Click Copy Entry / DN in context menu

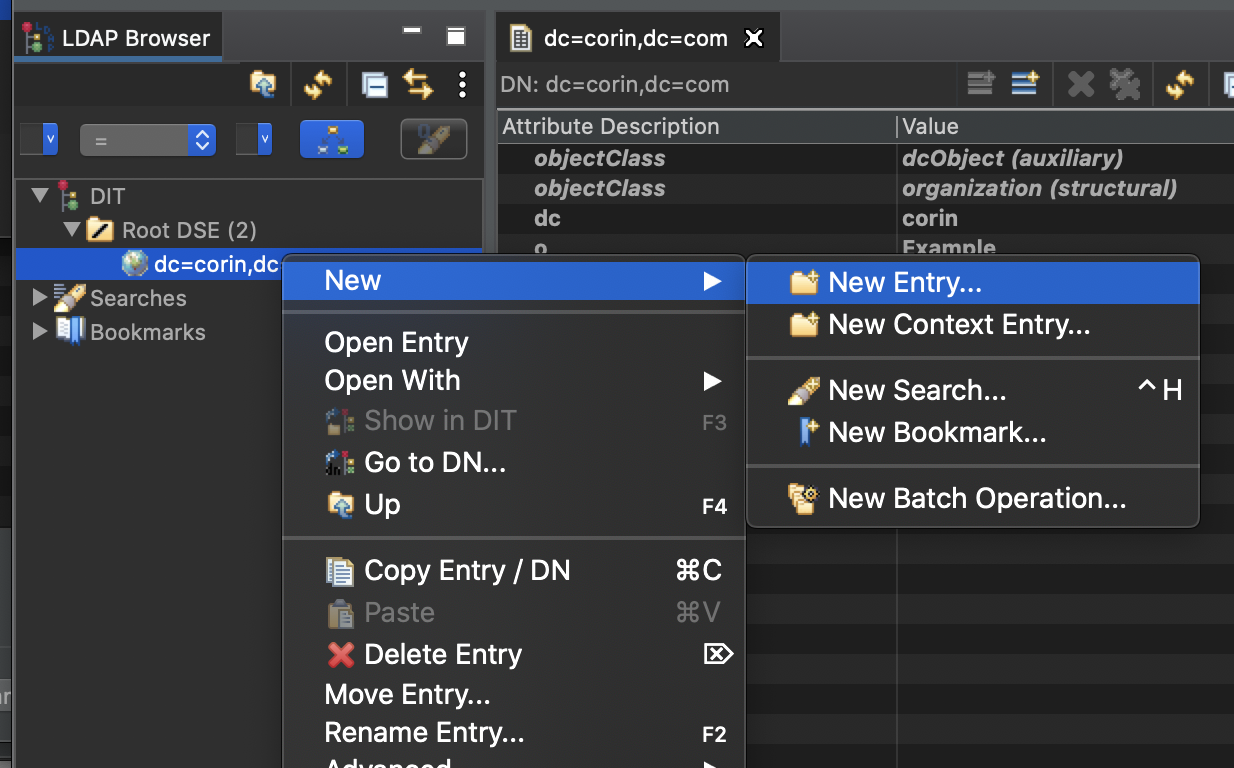pyautogui.click(x=514, y=571)
